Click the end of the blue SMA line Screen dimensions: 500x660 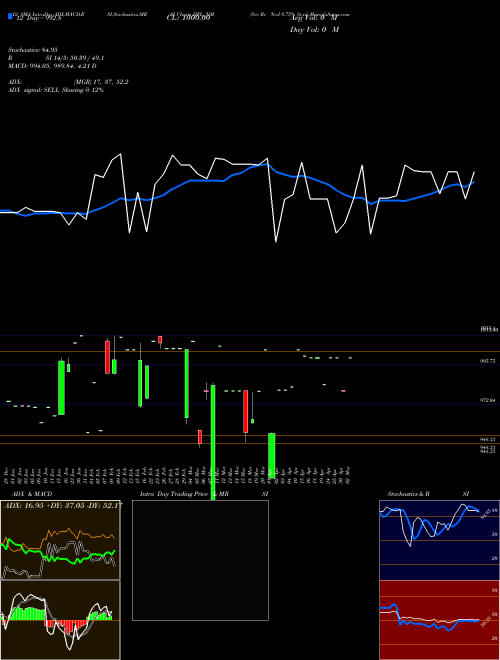pyautogui.click(x=474, y=182)
